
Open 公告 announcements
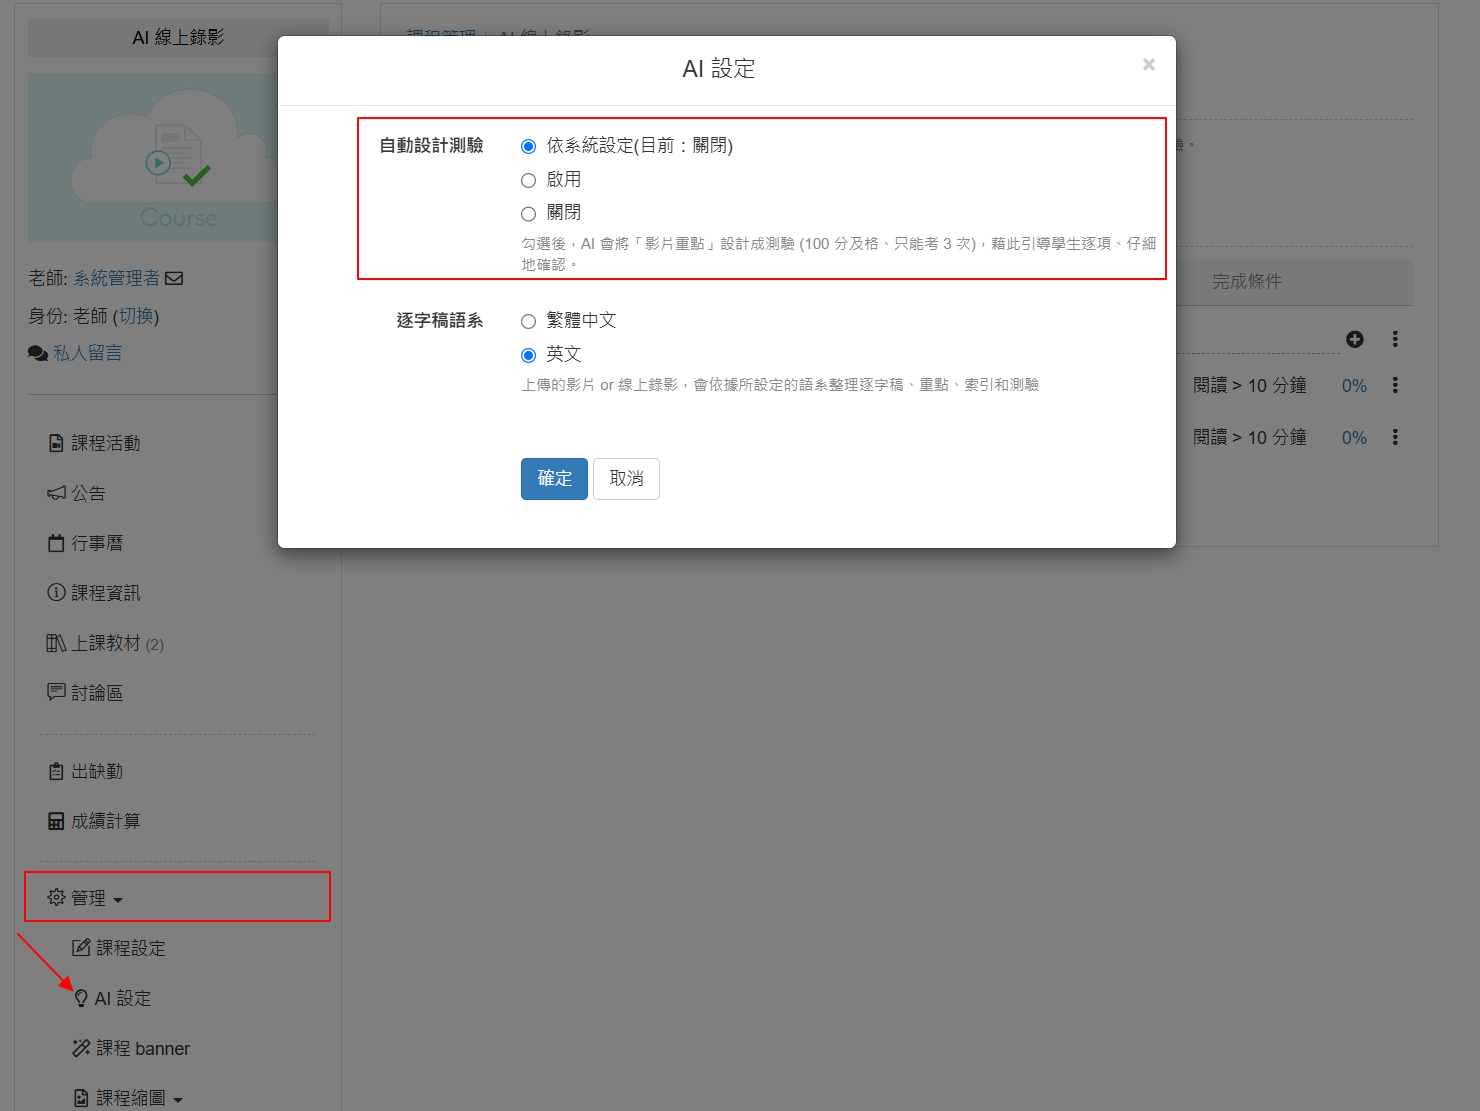click(x=77, y=493)
